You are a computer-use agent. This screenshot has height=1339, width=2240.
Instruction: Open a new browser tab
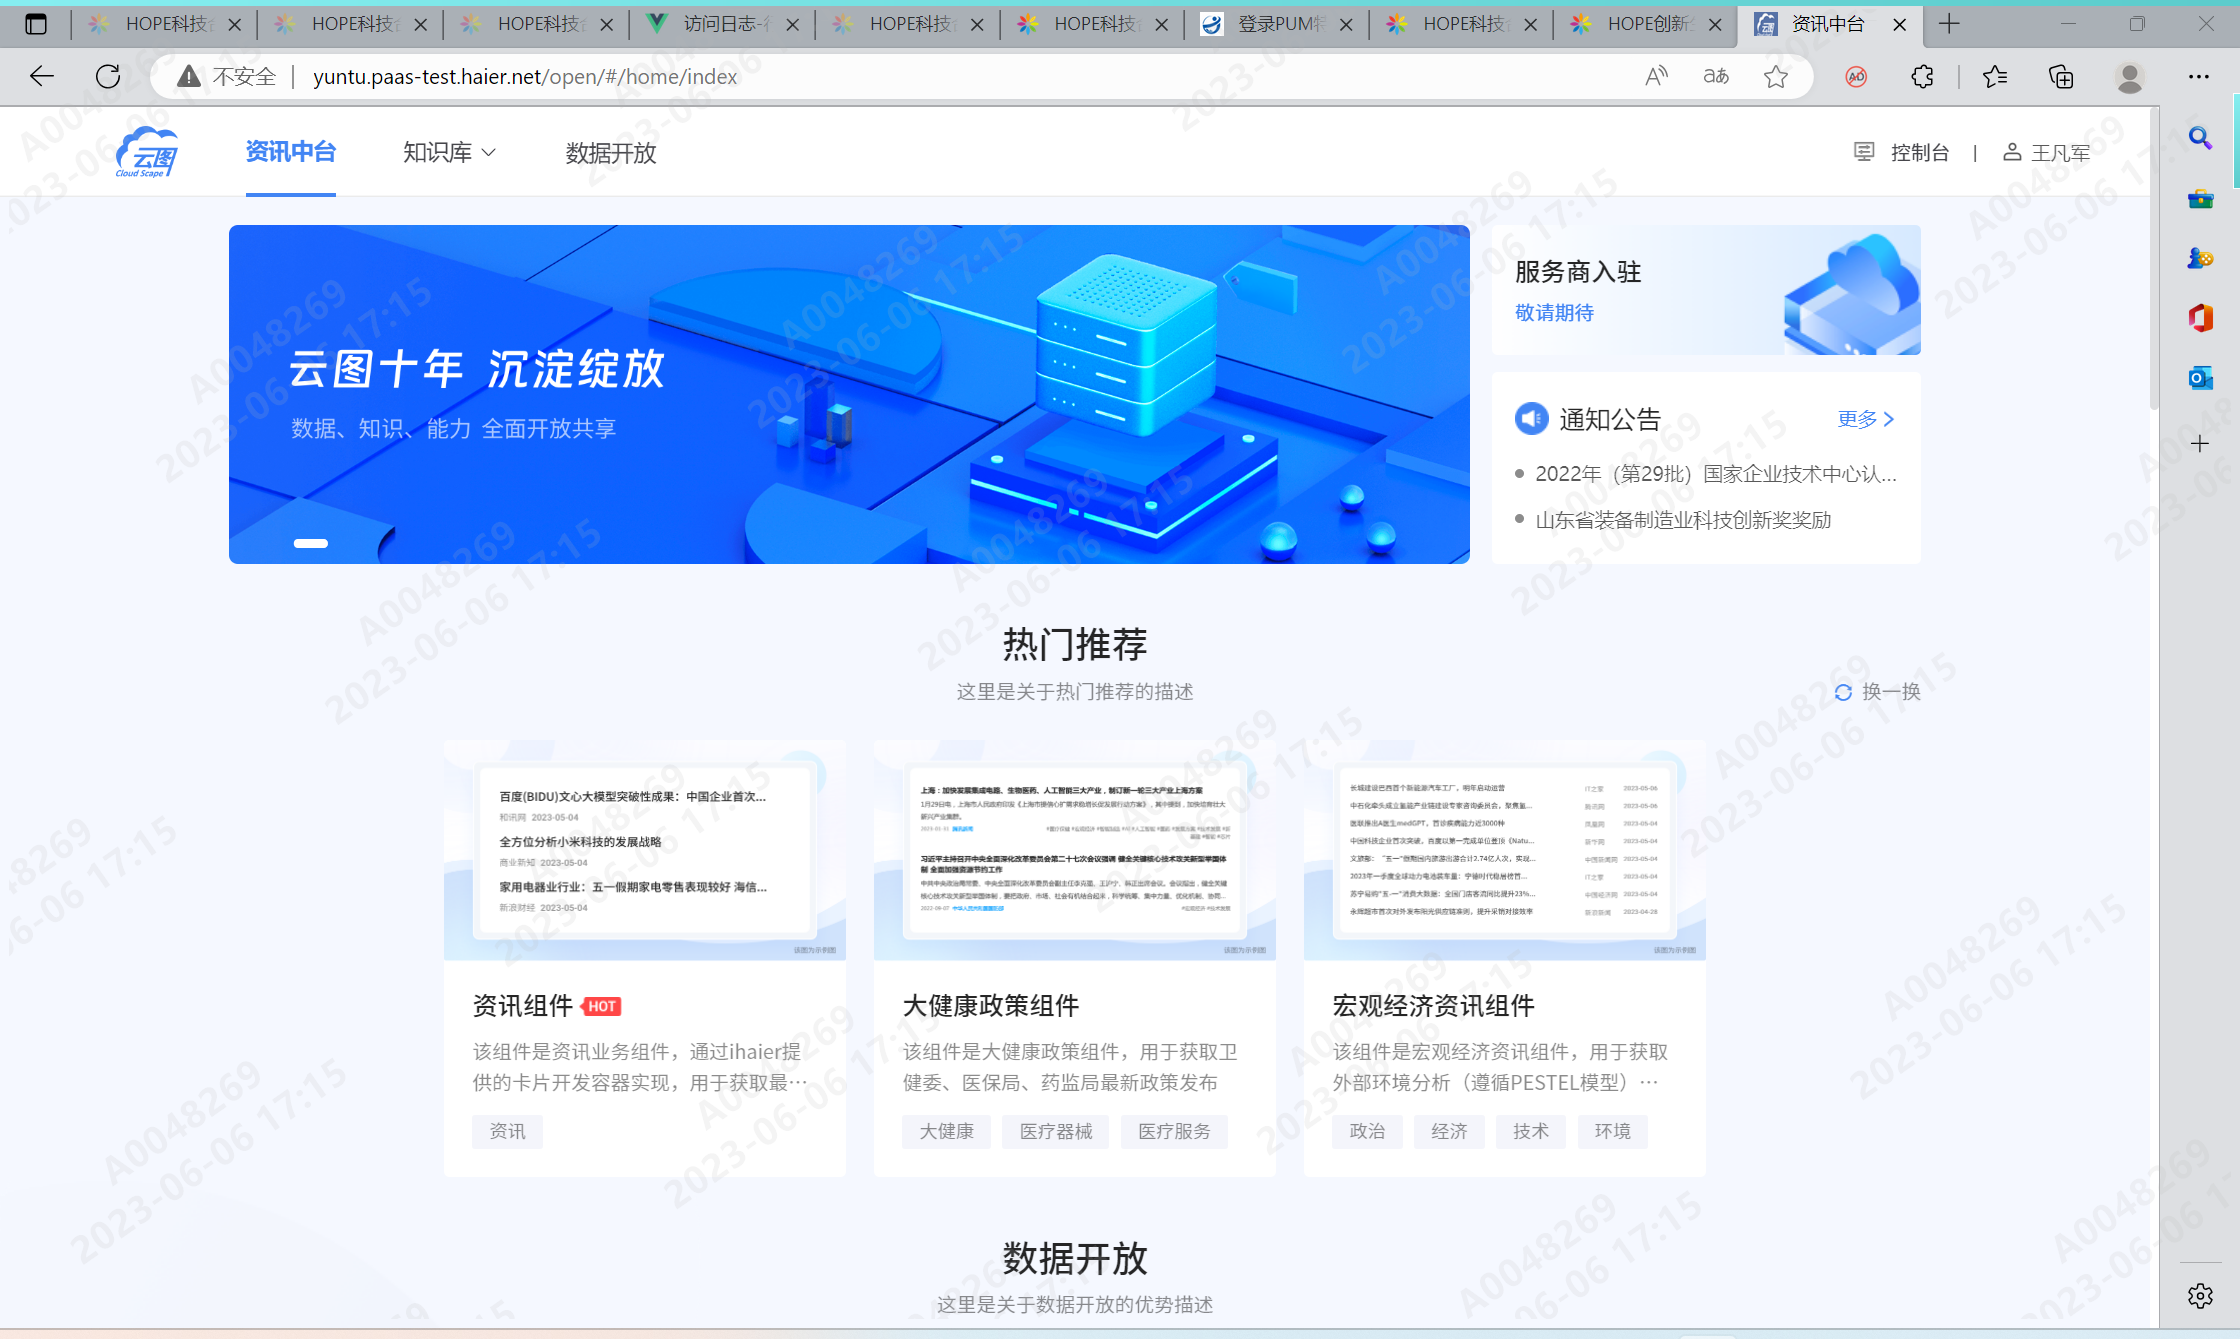point(1949,24)
